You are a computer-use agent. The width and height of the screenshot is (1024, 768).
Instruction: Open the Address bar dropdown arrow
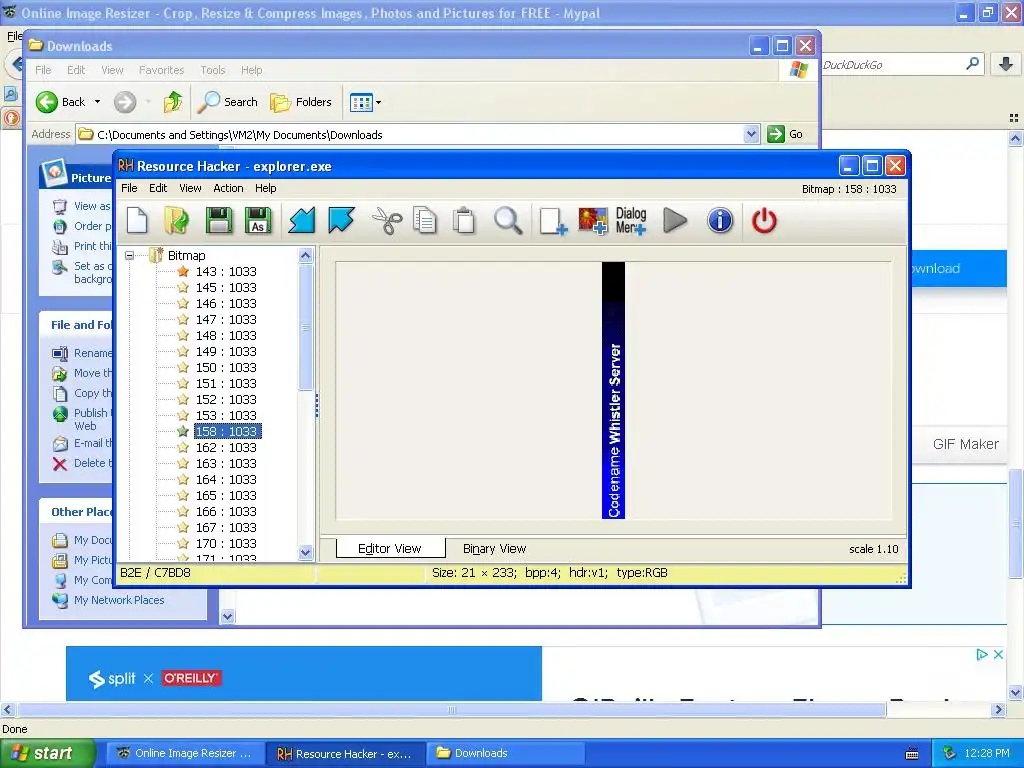pyautogui.click(x=751, y=134)
